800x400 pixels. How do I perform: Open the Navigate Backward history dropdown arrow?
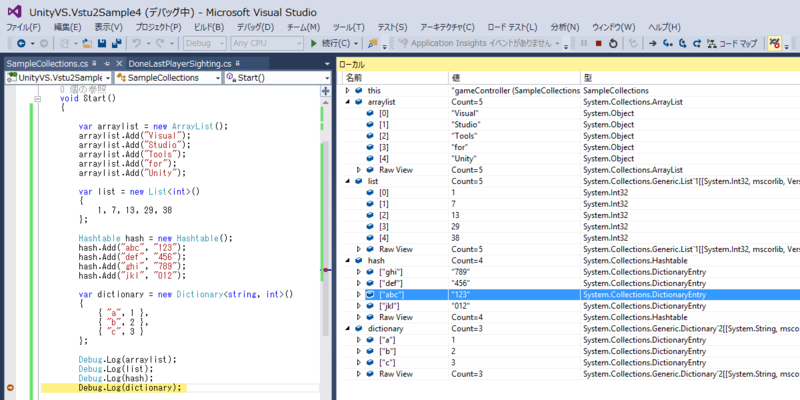(x=32, y=44)
